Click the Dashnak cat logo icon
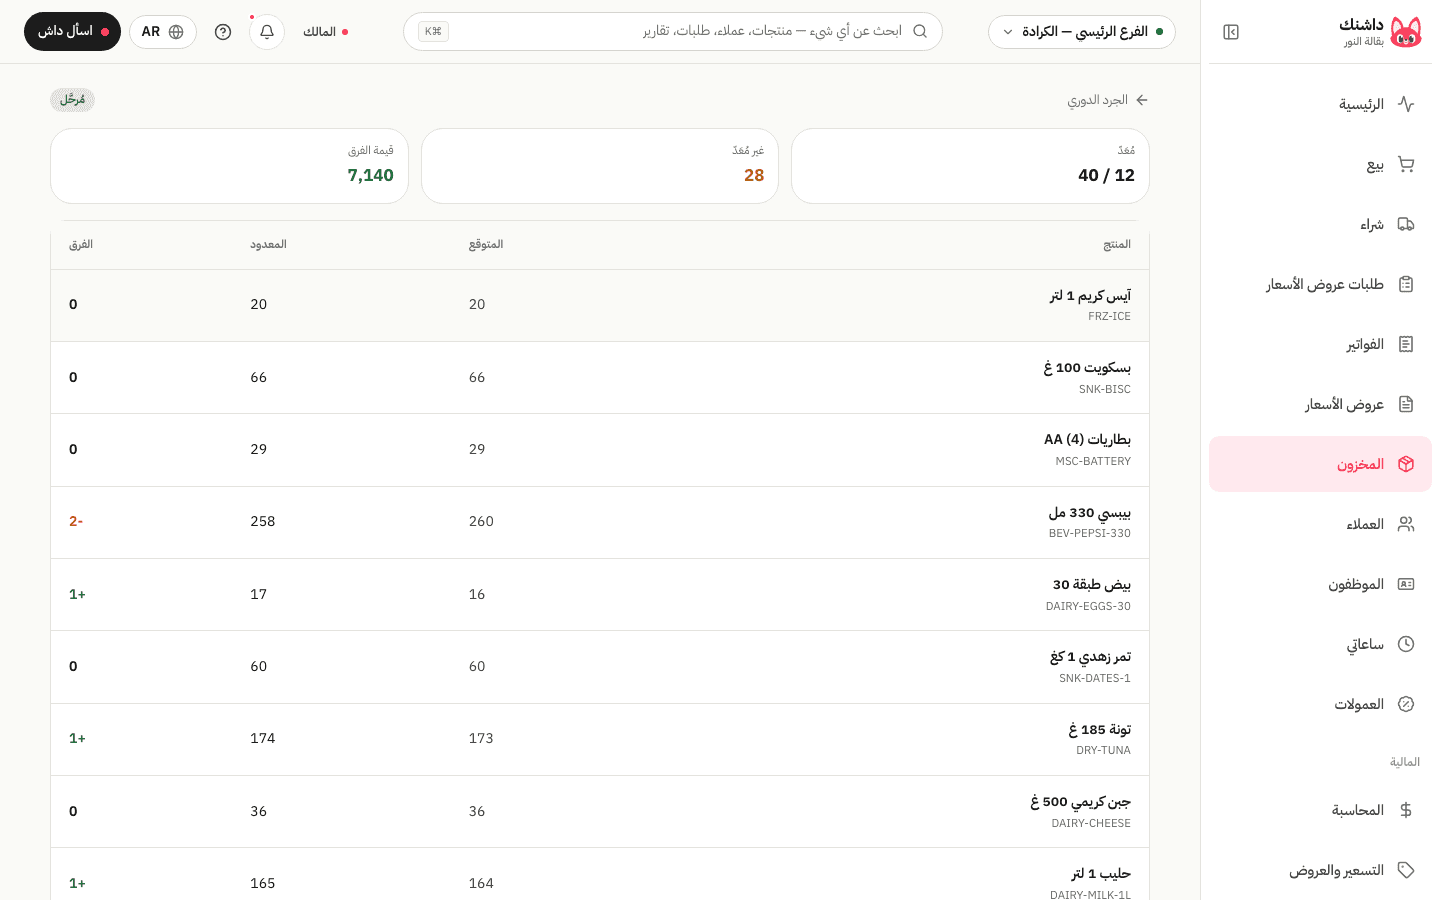The image size is (1440, 900). (x=1406, y=32)
